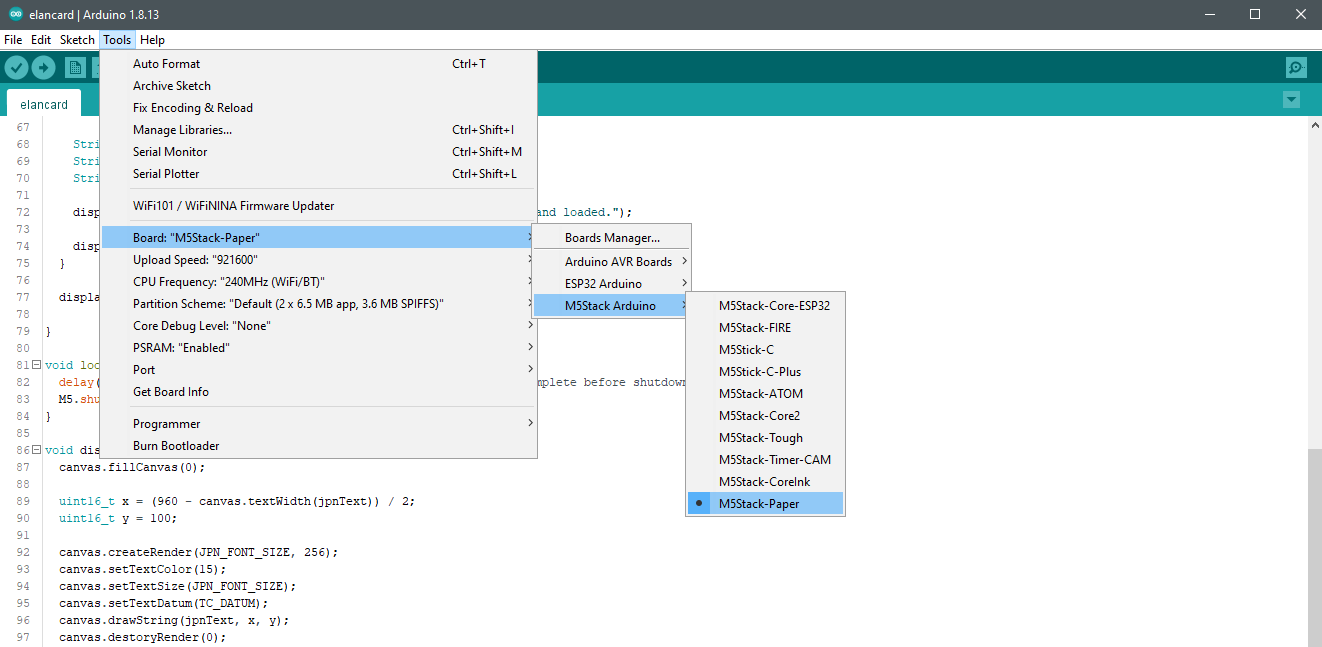
Task: Expand the Programmer submenu
Action: tap(318, 424)
